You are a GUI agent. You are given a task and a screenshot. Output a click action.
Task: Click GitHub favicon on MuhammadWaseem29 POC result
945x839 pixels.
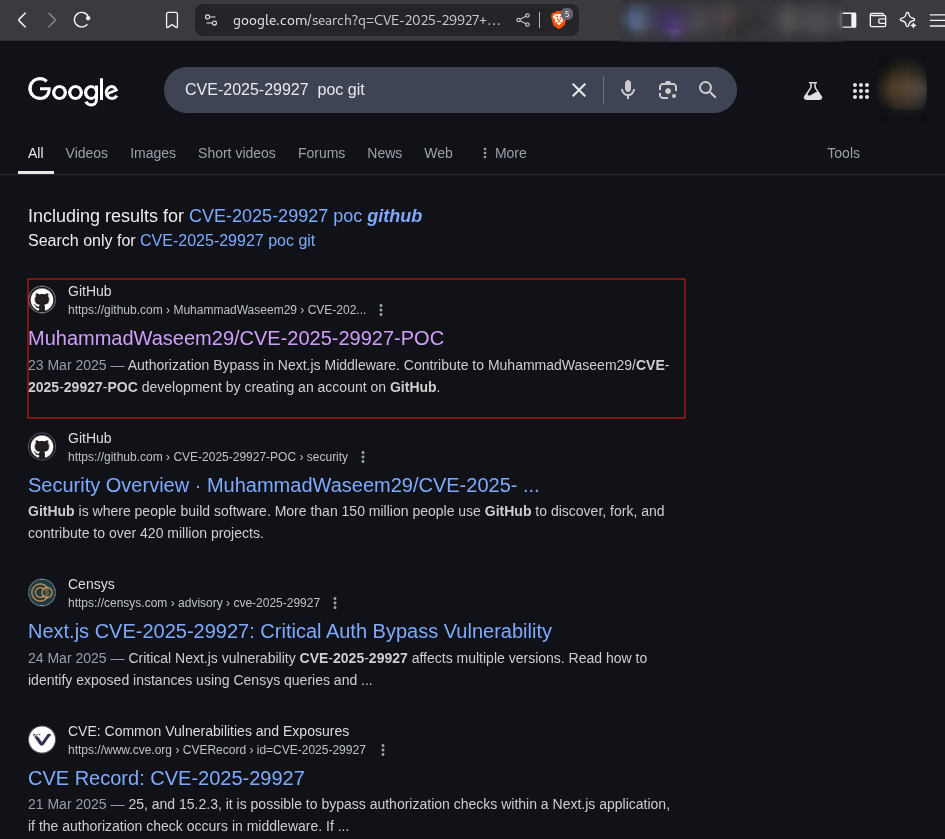coord(42,300)
